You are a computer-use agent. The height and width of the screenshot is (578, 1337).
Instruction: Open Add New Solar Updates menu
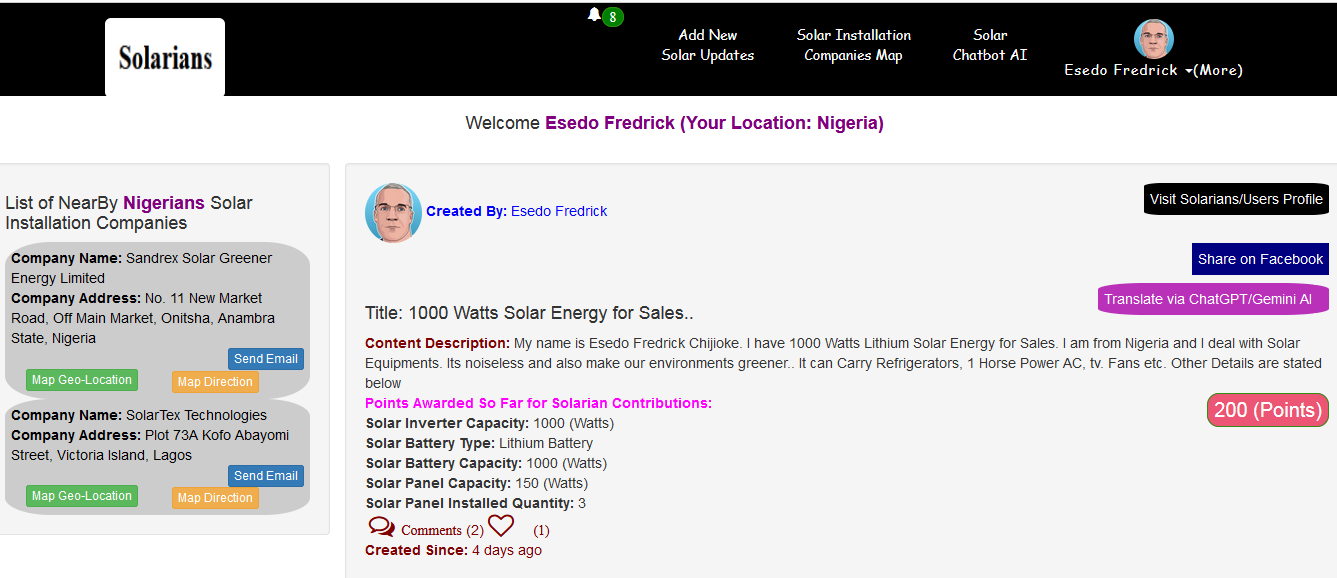coord(708,45)
